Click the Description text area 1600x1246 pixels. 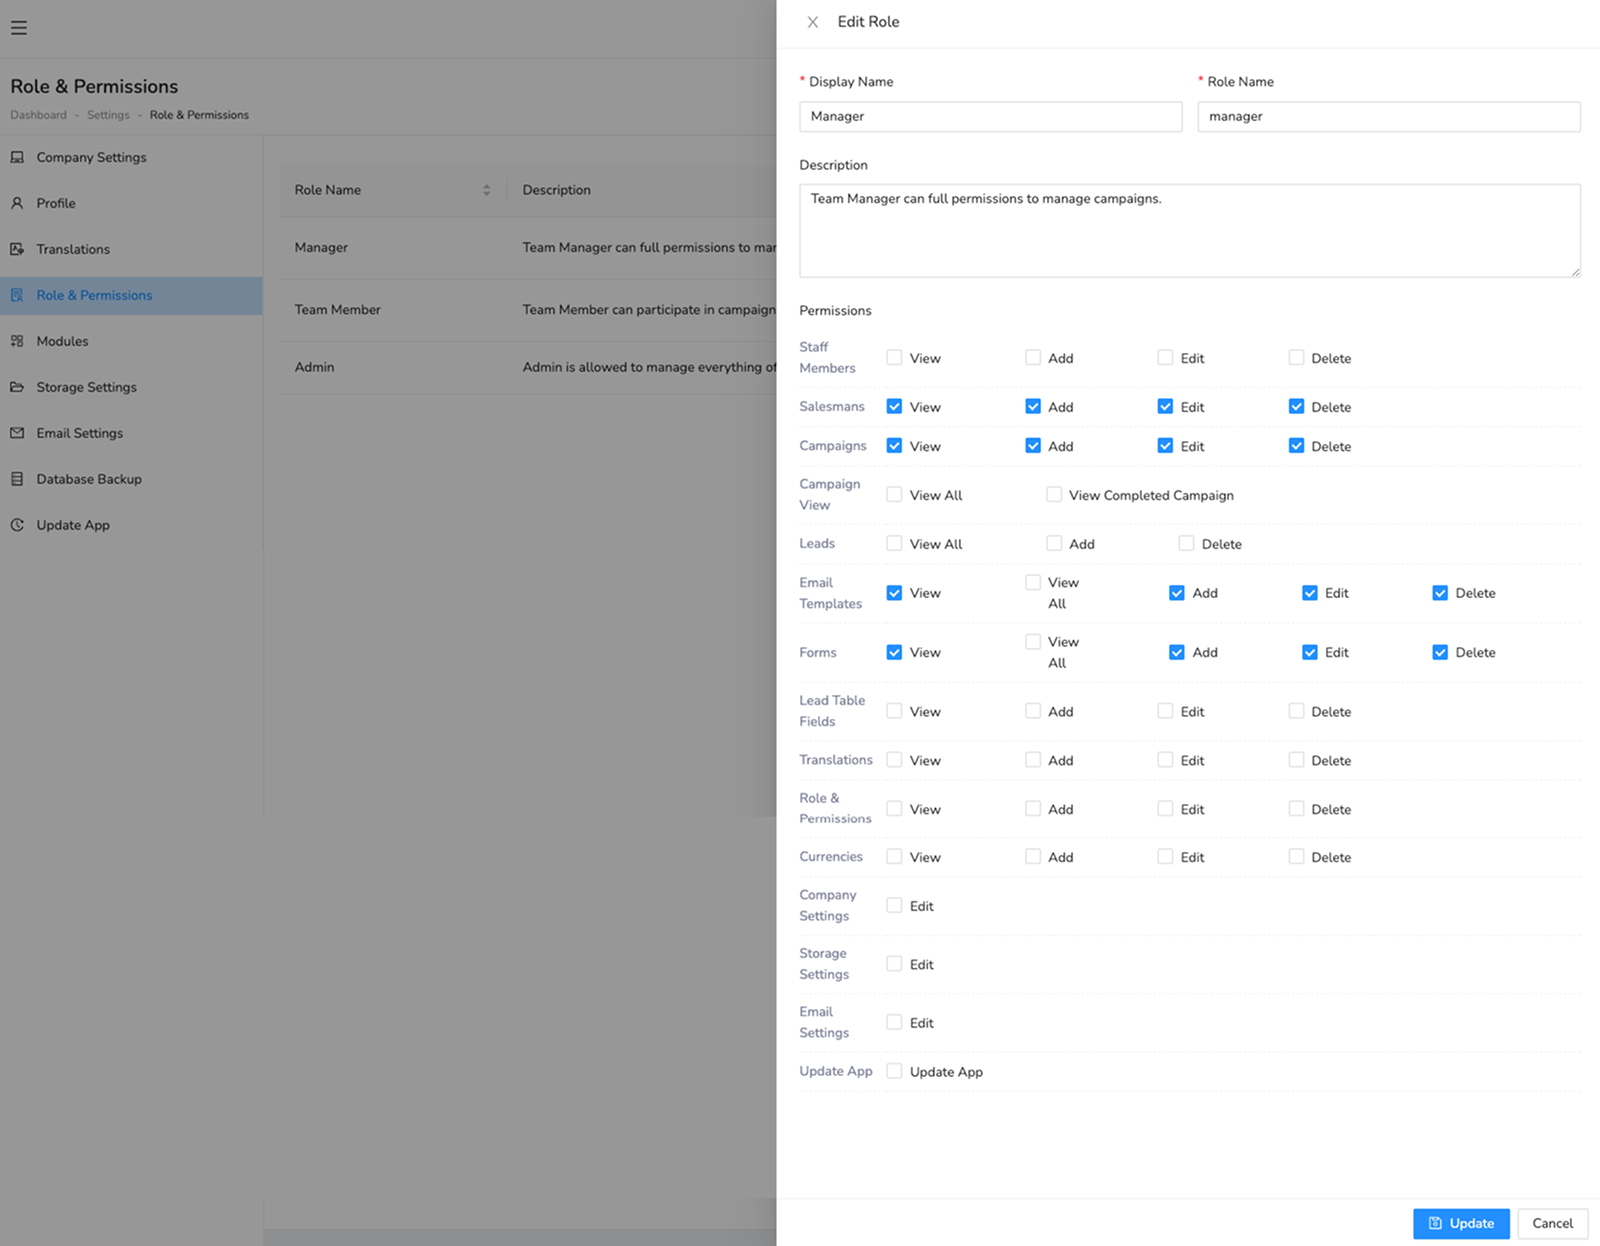point(1190,230)
